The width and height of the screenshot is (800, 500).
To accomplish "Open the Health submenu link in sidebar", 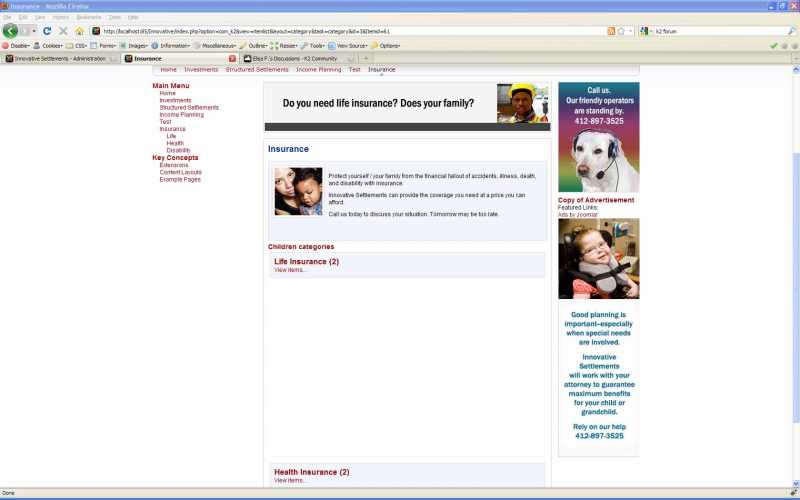I will [175, 143].
